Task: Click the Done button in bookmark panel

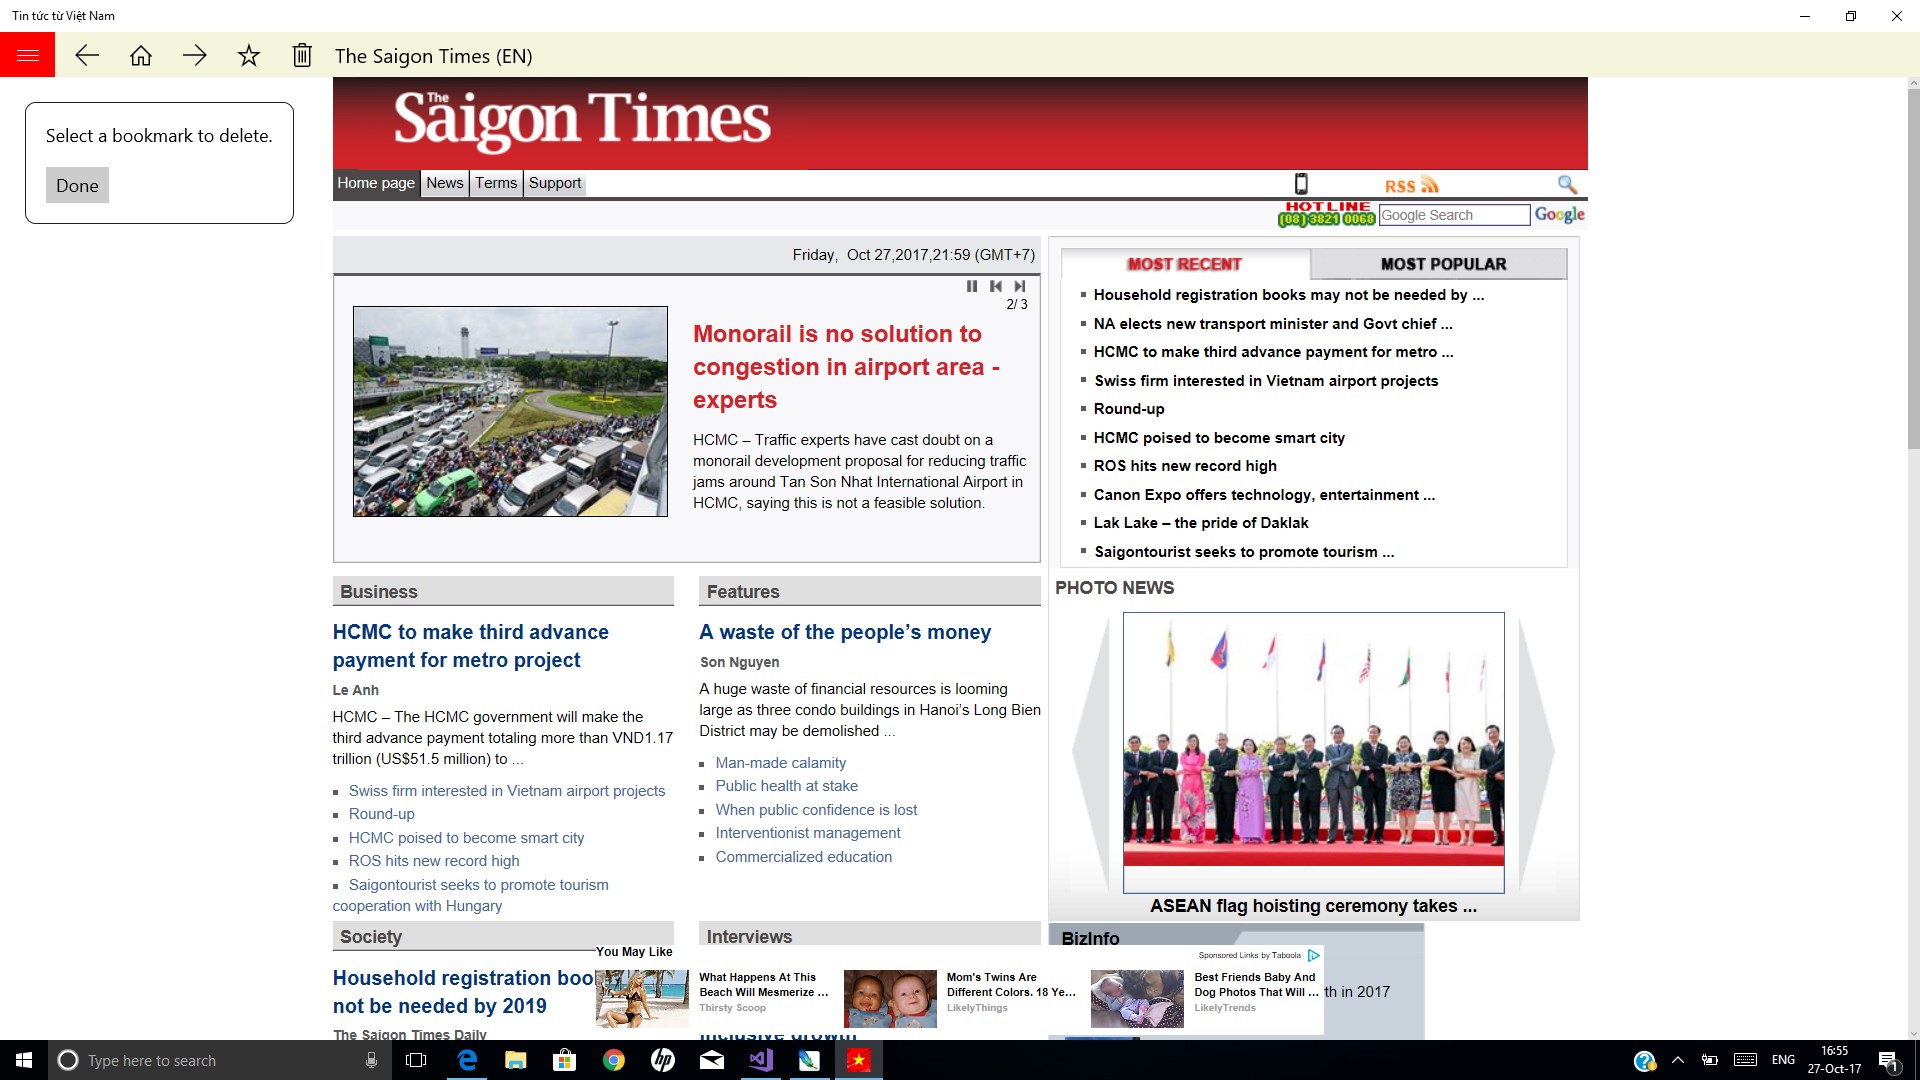Action: coord(77,185)
